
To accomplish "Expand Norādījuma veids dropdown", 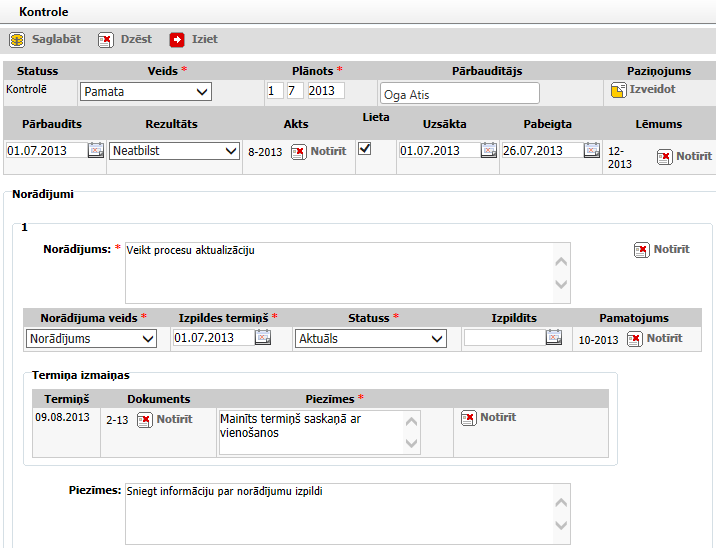I will coord(91,339).
